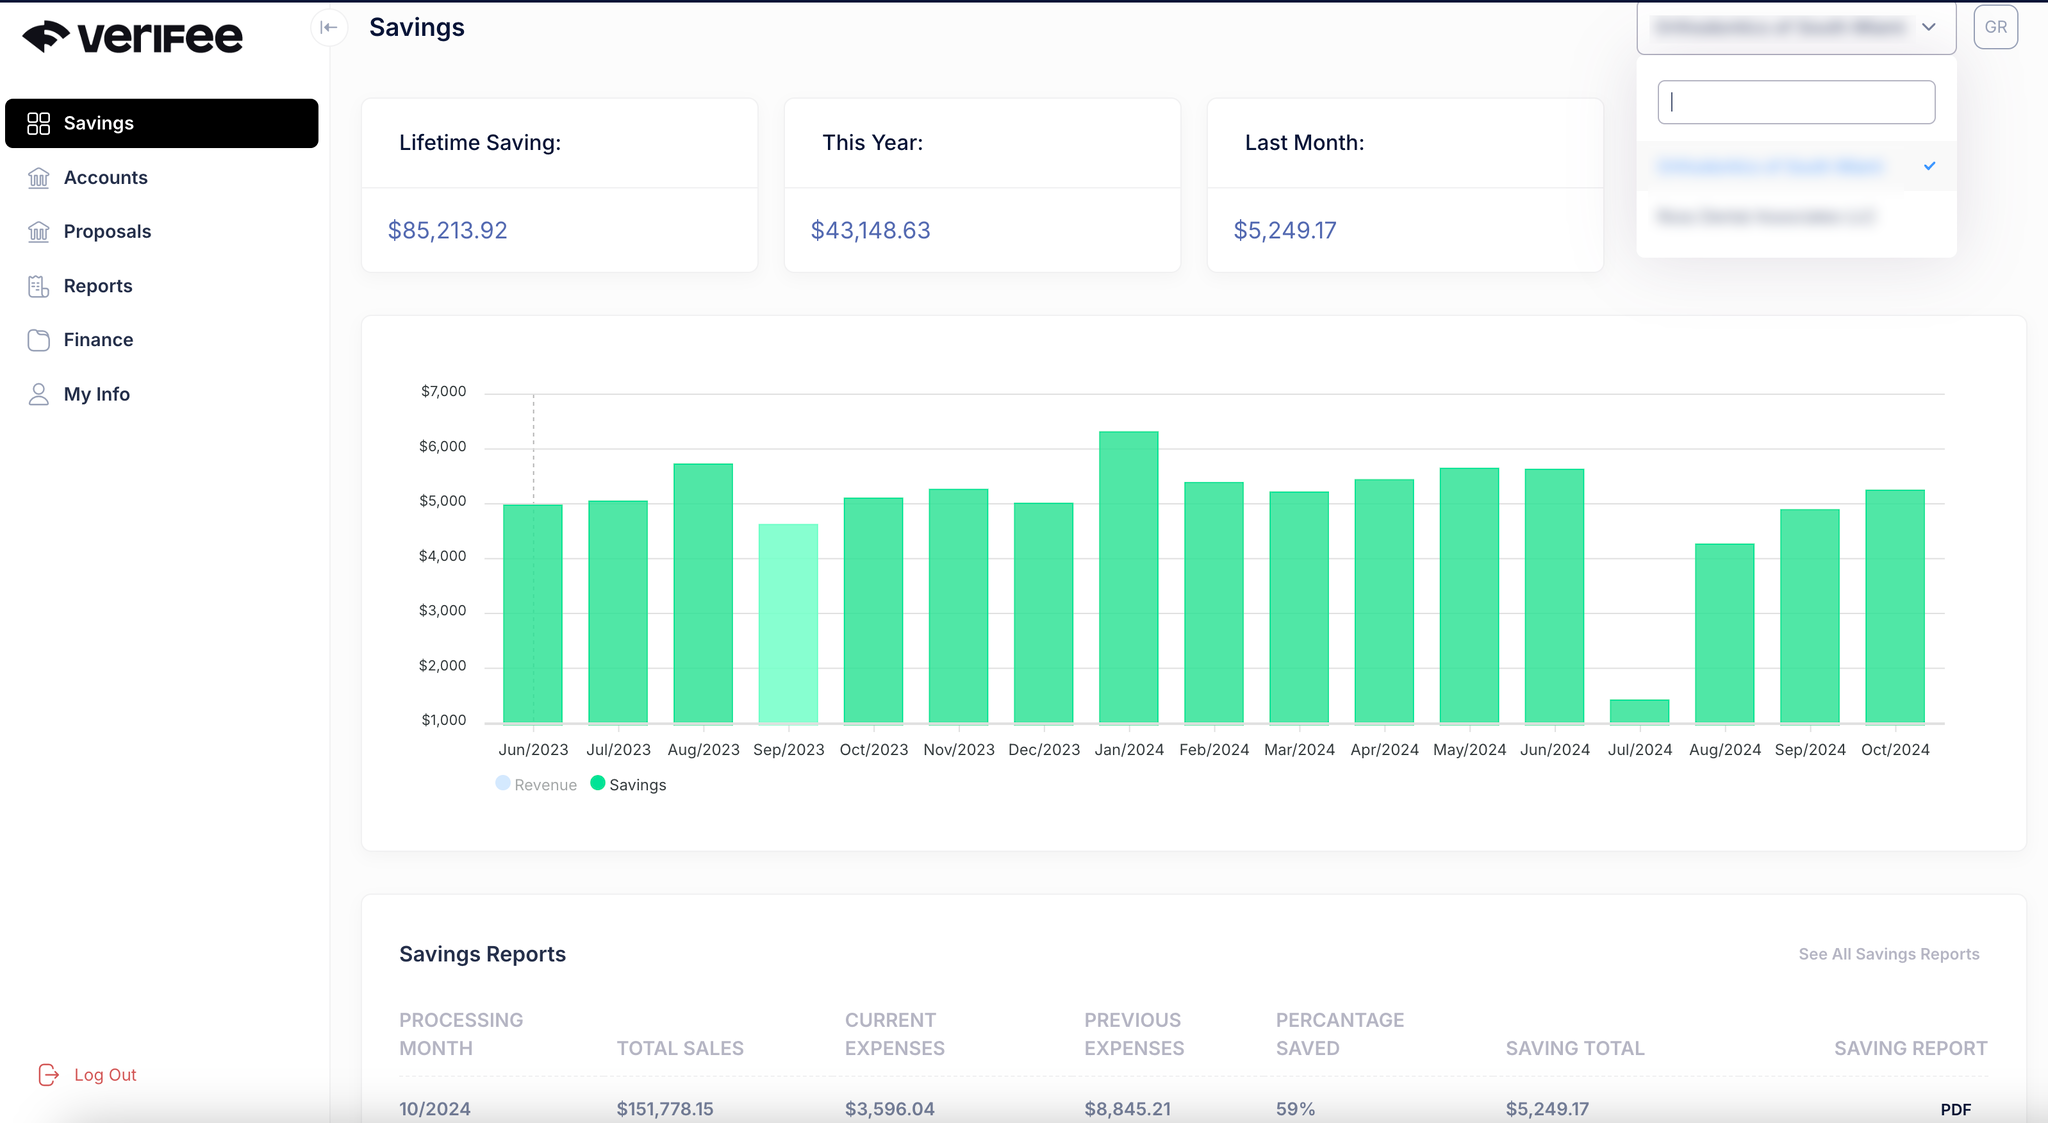The height and width of the screenshot is (1123, 2048).
Task: Click the Log Out exit icon
Action: [x=48, y=1075]
